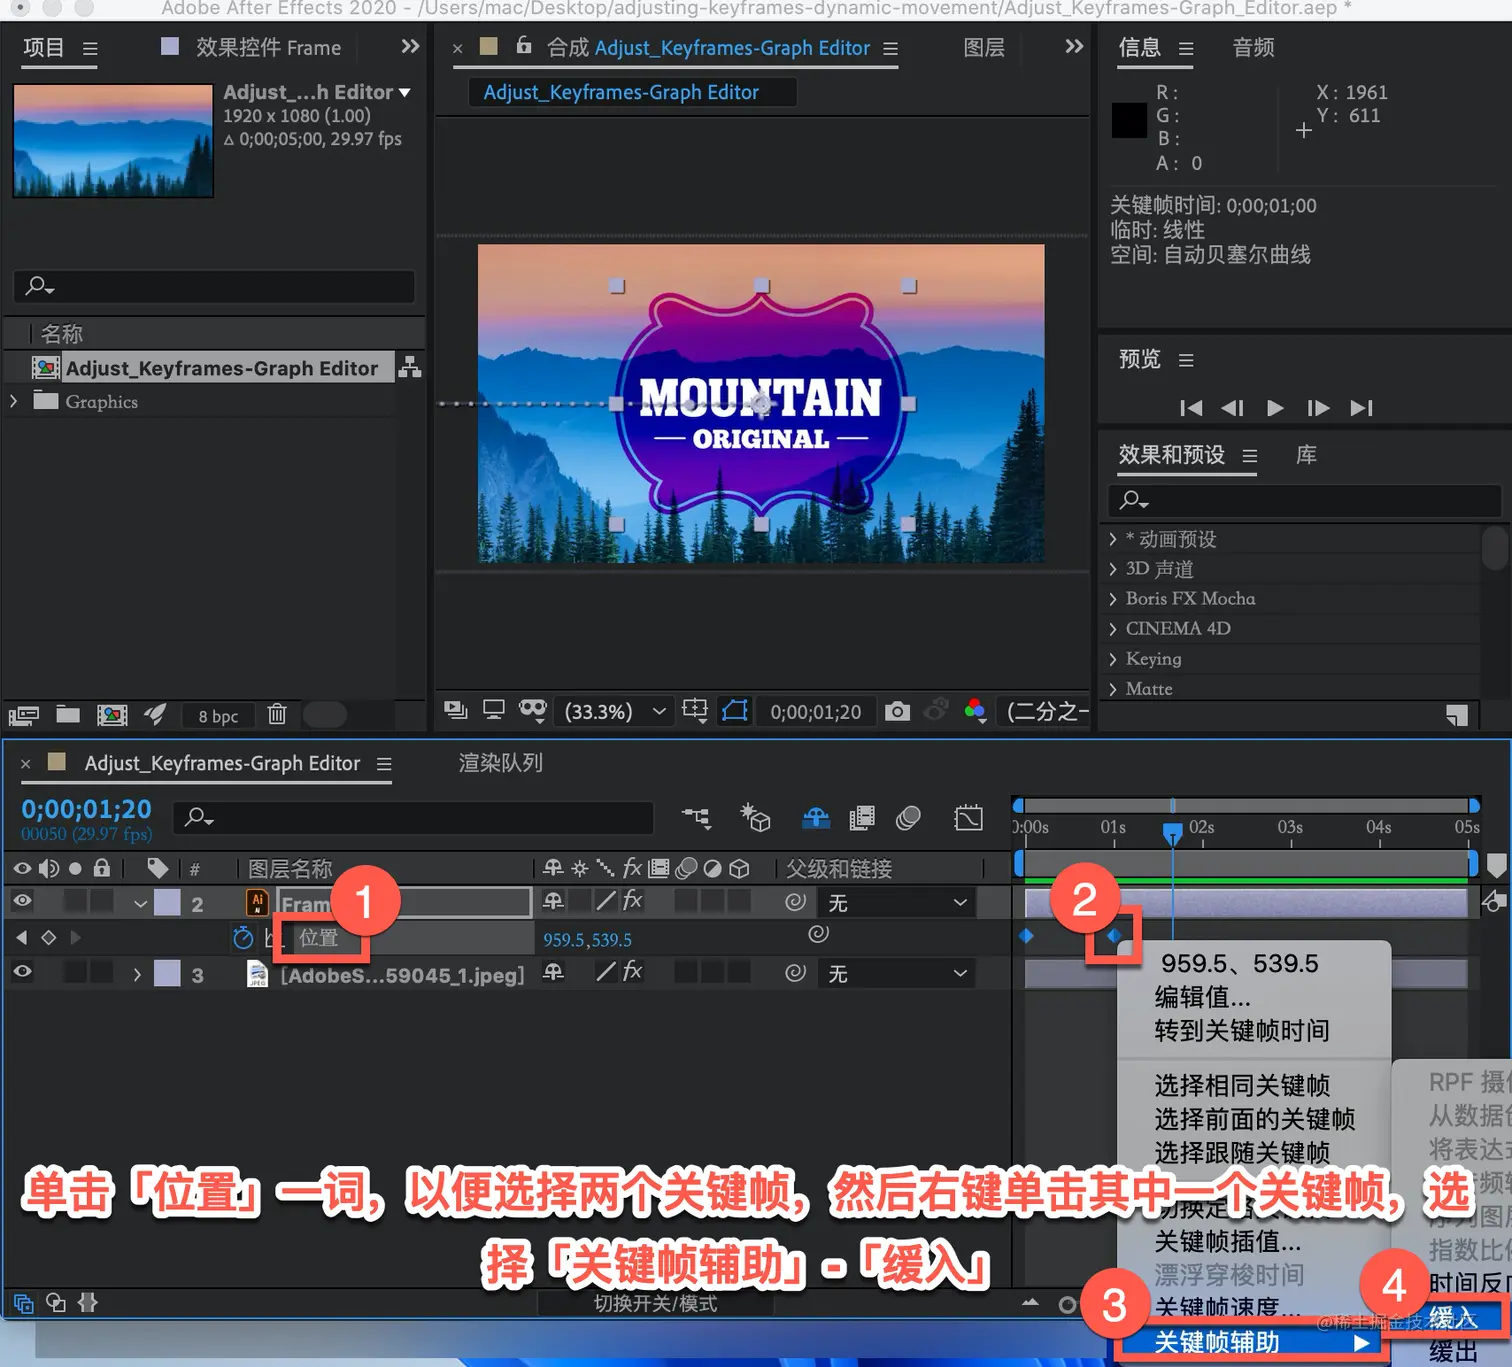This screenshot has width=1512, height=1367.
Task: Click the VR goggles icon under the viewer
Action: 533,710
